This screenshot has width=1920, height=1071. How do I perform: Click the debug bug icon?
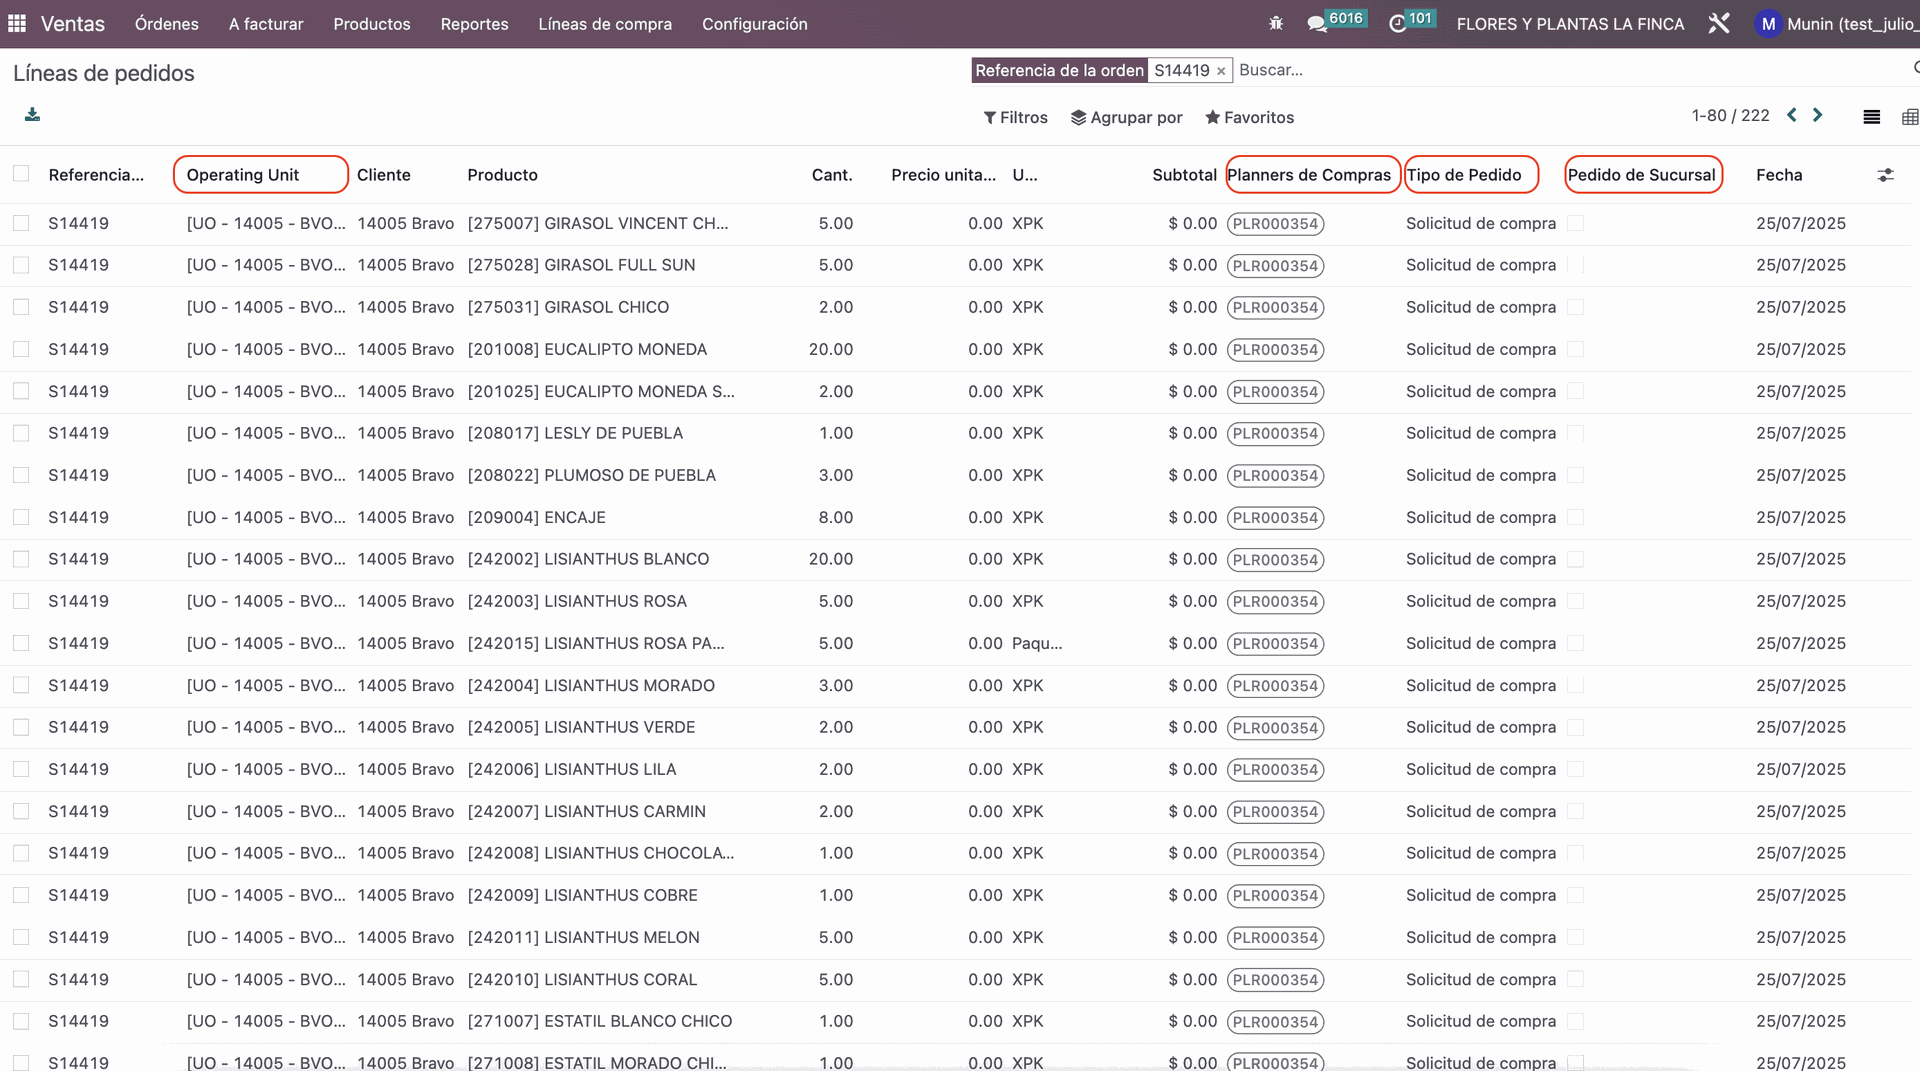[1276, 24]
